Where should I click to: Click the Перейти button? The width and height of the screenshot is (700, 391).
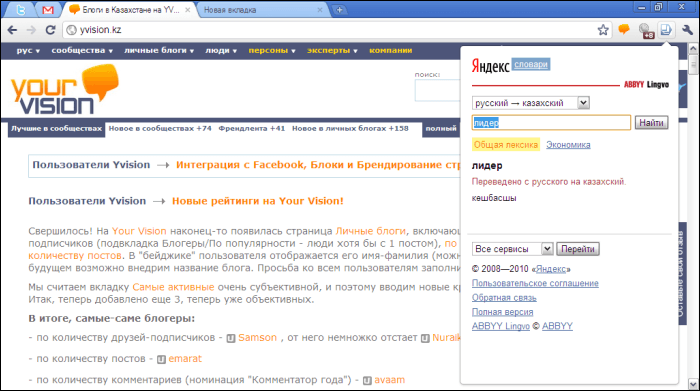click(x=578, y=249)
